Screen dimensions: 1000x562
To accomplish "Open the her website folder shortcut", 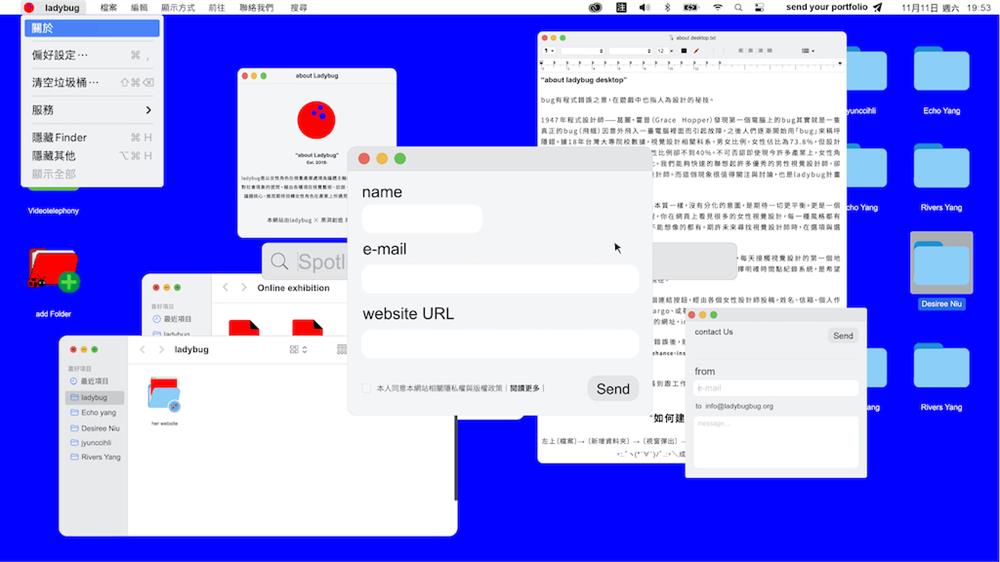I will point(165,396).
